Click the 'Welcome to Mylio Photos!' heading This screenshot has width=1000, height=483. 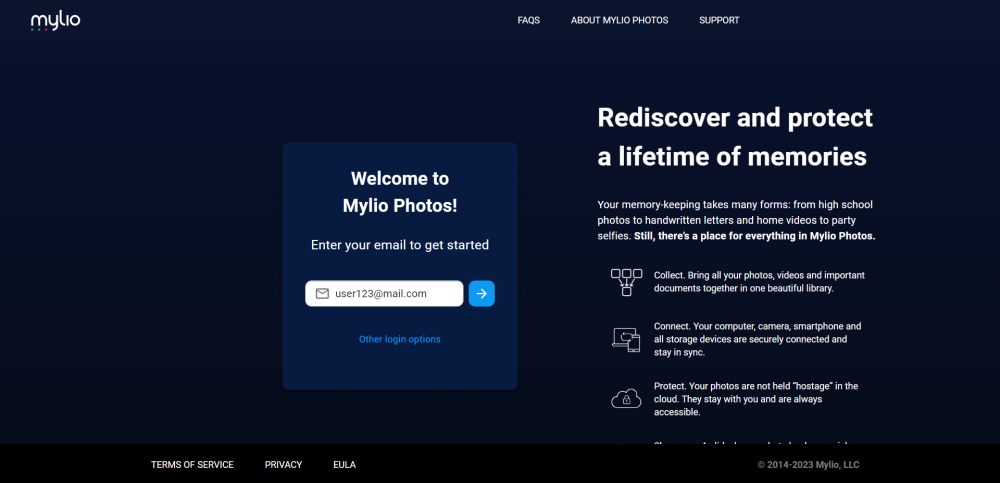(x=400, y=192)
